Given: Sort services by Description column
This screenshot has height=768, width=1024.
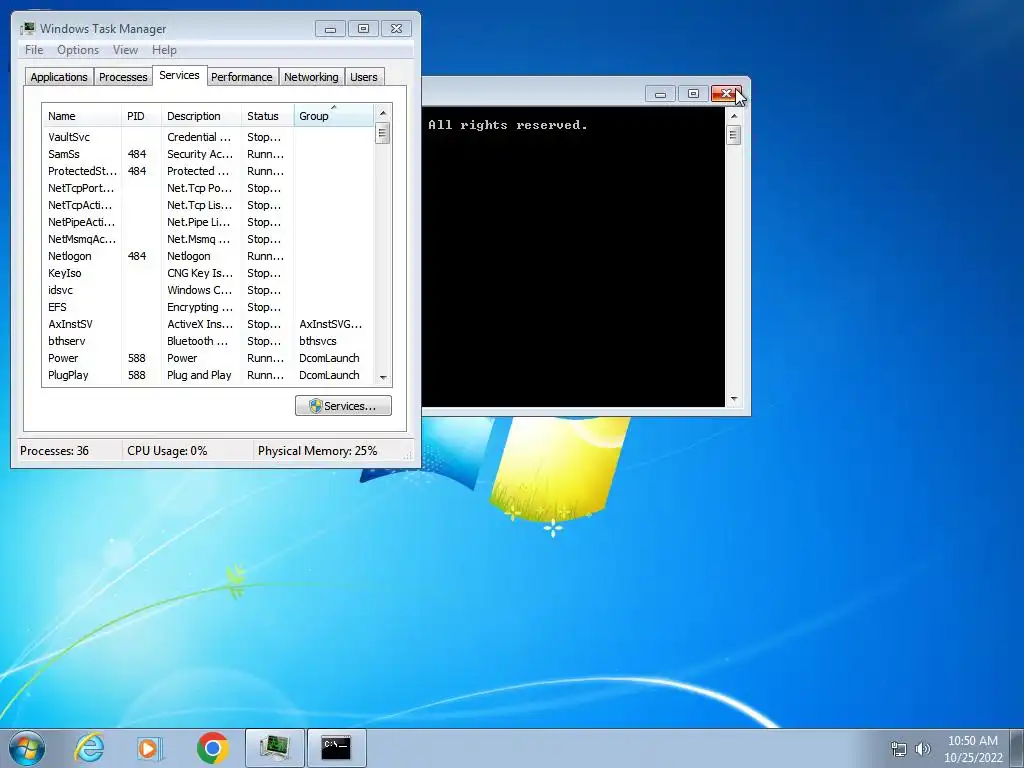Looking at the screenshot, I should point(200,116).
